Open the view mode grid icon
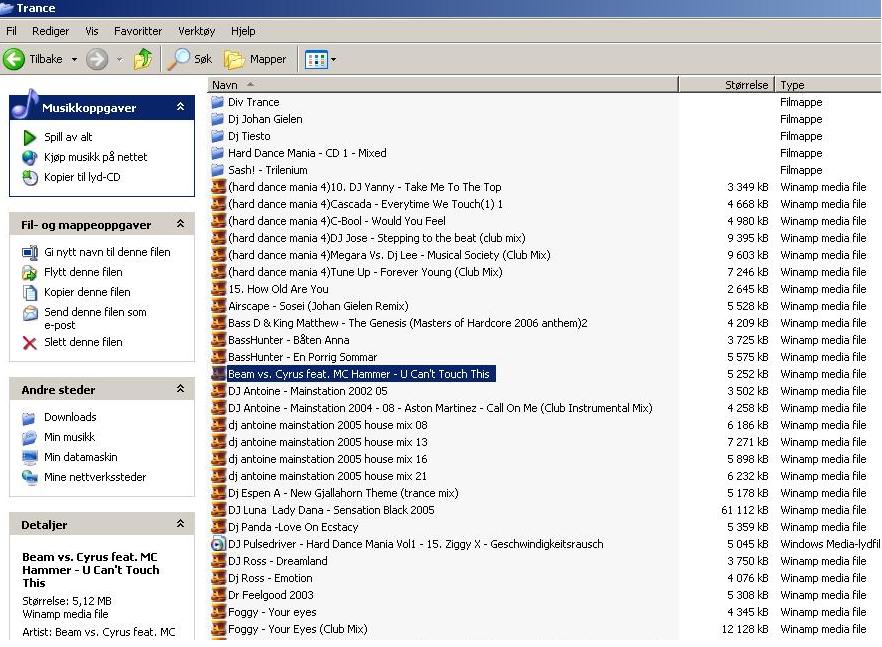Image resolution: width=882 pixels, height=647 pixels. pyautogui.click(x=316, y=59)
